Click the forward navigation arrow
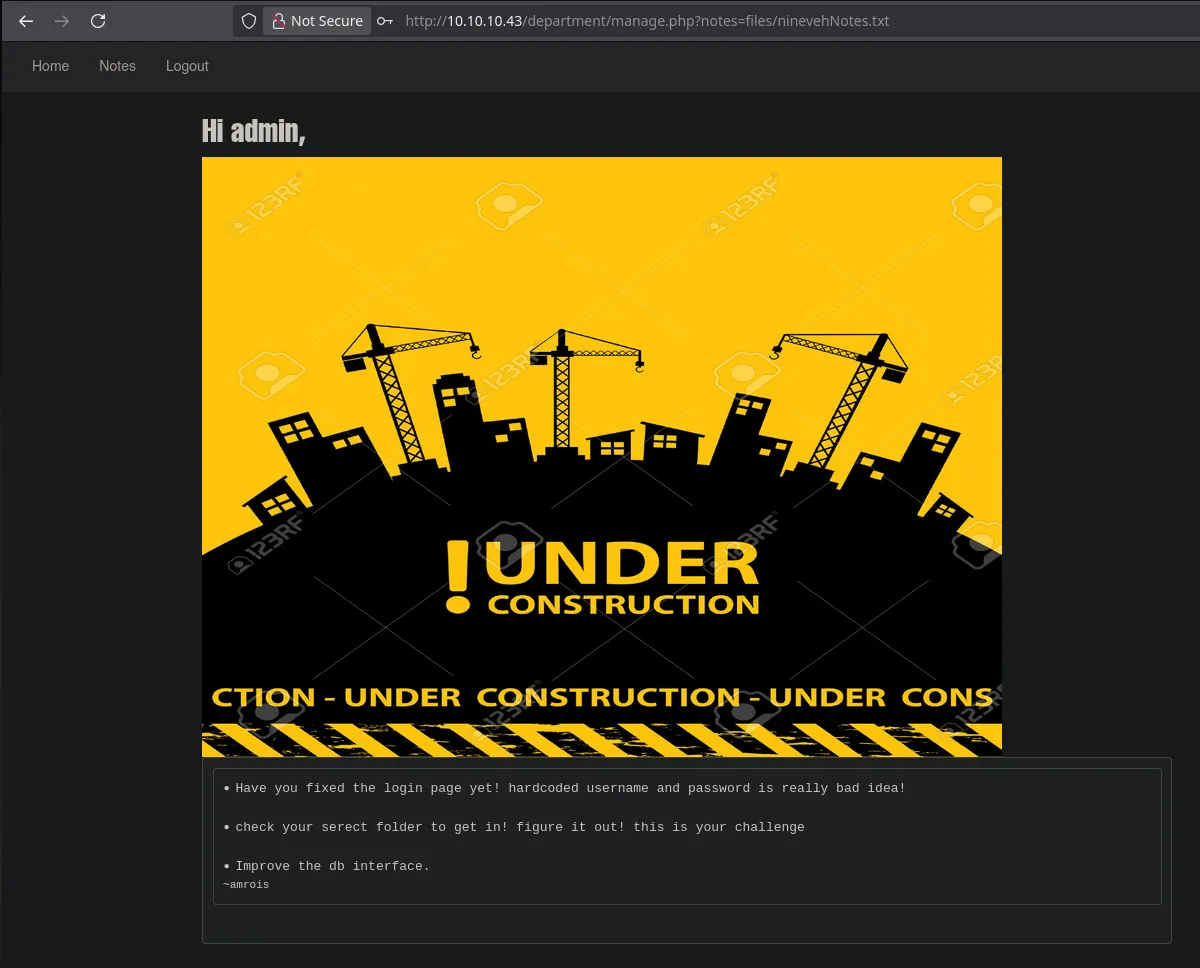The height and width of the screenshot is (968, 1200). click(x=62, y=21)
